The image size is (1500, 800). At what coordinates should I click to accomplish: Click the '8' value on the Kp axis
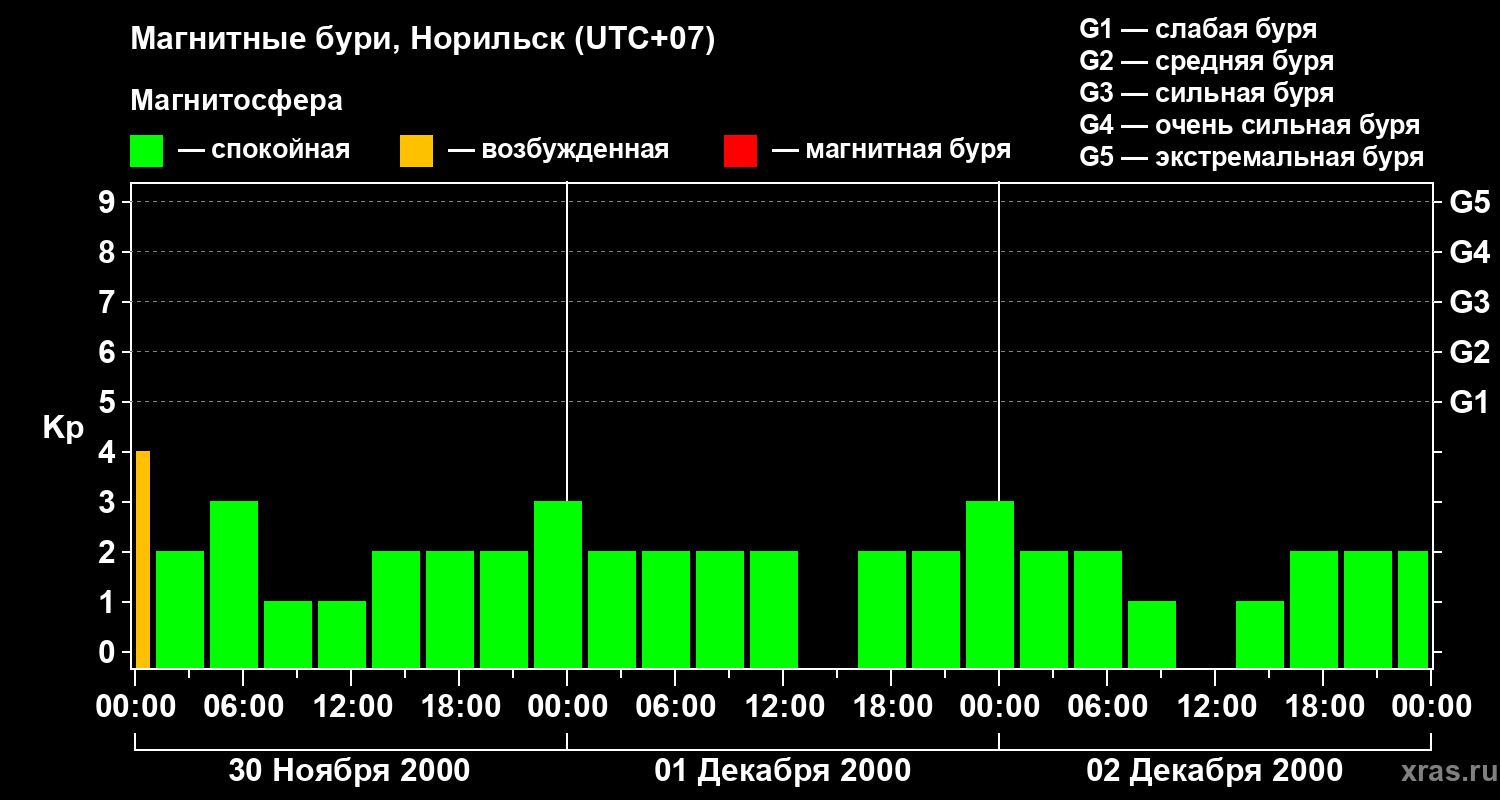(x=109, y=253)
